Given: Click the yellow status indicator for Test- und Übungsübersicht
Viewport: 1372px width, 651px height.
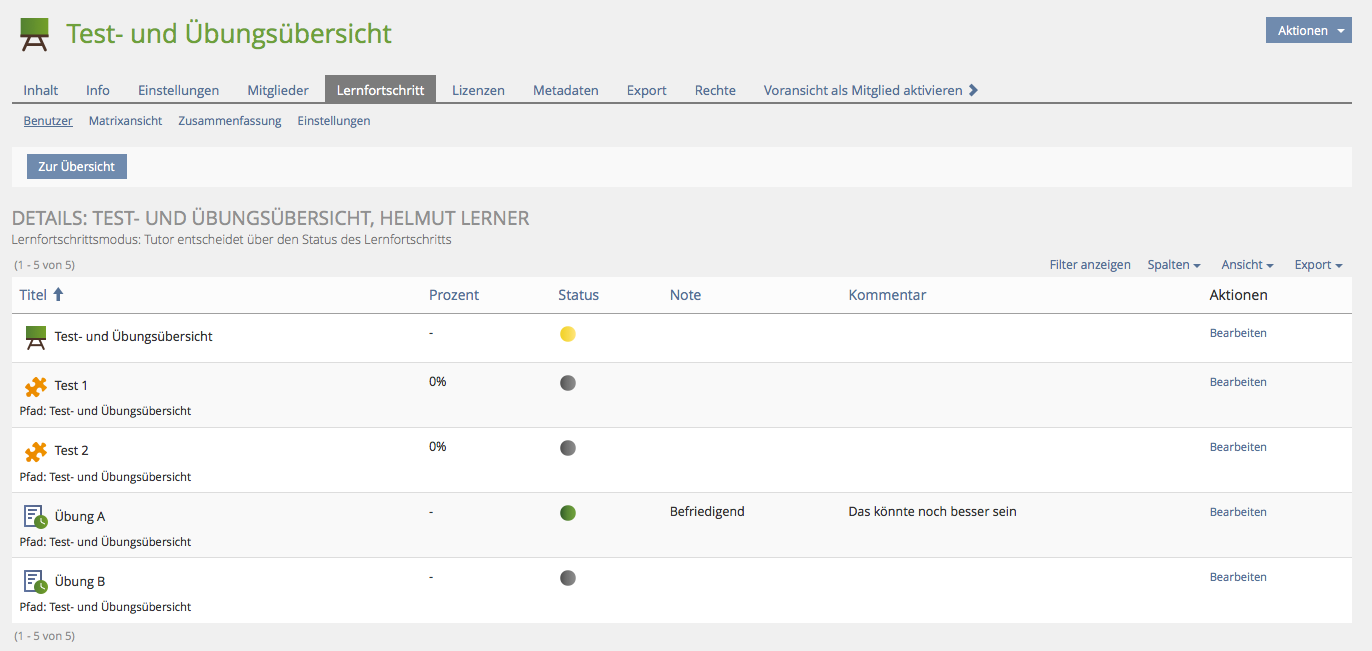Looking at the screenshot, I should (568, 334).
